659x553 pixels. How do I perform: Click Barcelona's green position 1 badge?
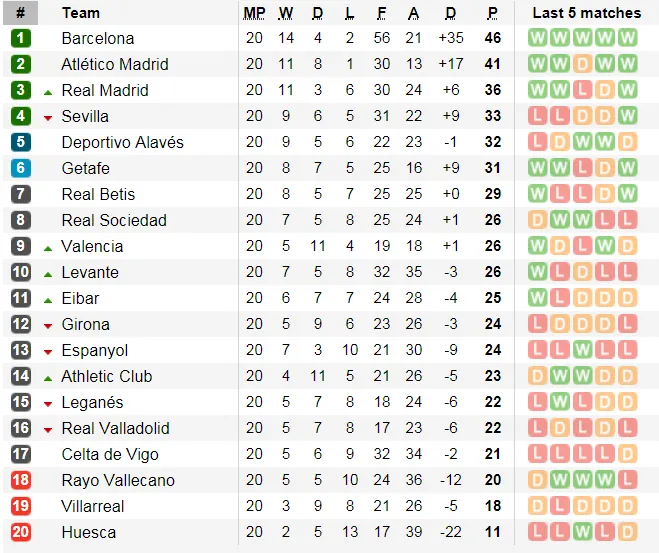(x=21, y=38)
